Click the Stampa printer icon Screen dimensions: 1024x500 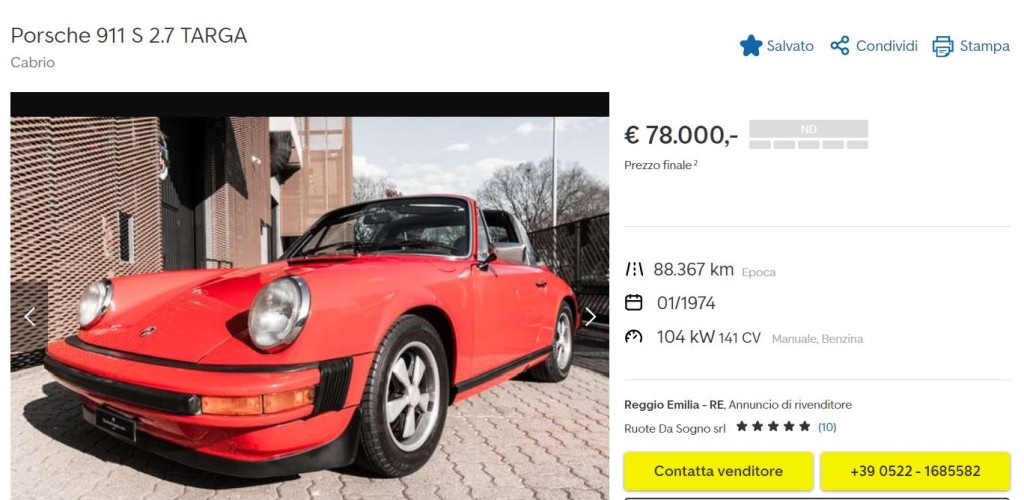pyautogui.click(x=942, y=46)
